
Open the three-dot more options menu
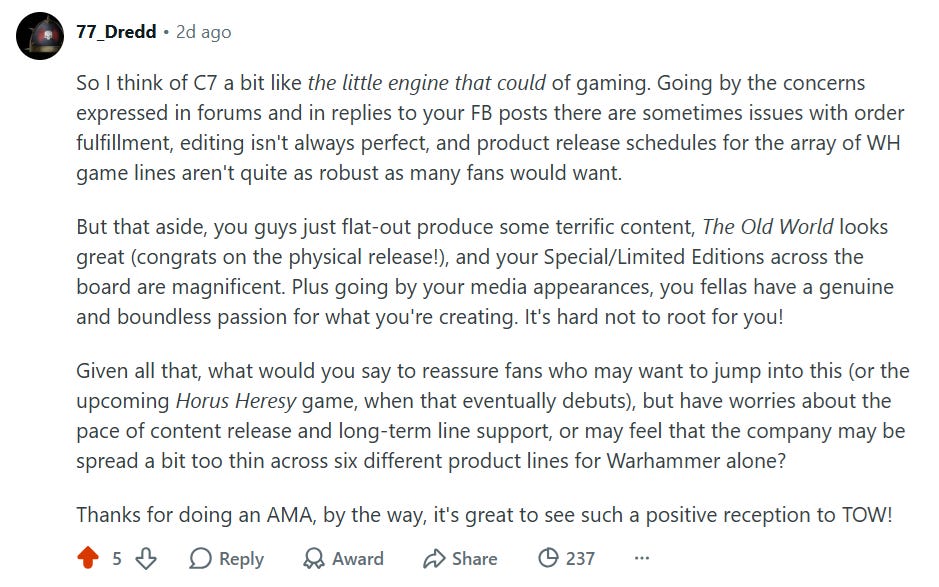click(x=641, y=558)
